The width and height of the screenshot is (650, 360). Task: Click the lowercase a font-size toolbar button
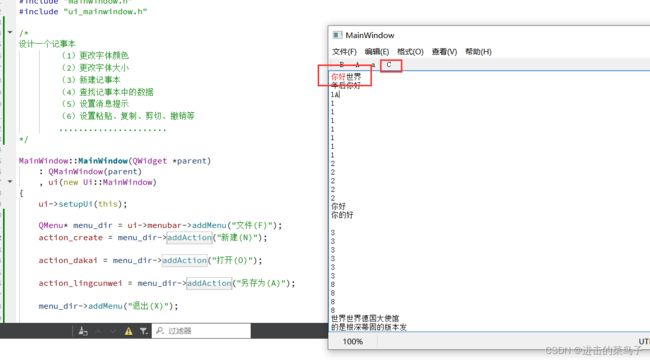point(373,65)
